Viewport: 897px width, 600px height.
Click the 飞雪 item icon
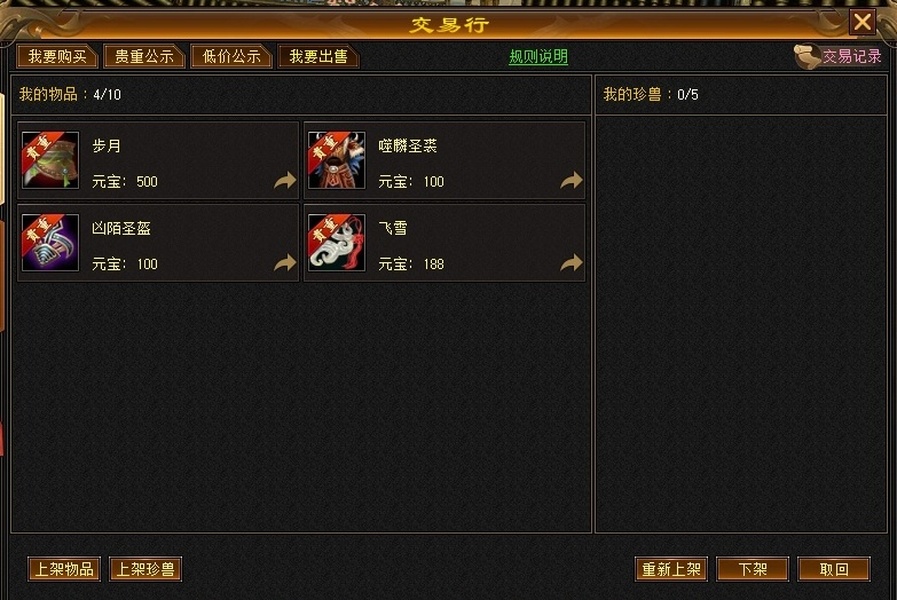click(x=336, y=243)
